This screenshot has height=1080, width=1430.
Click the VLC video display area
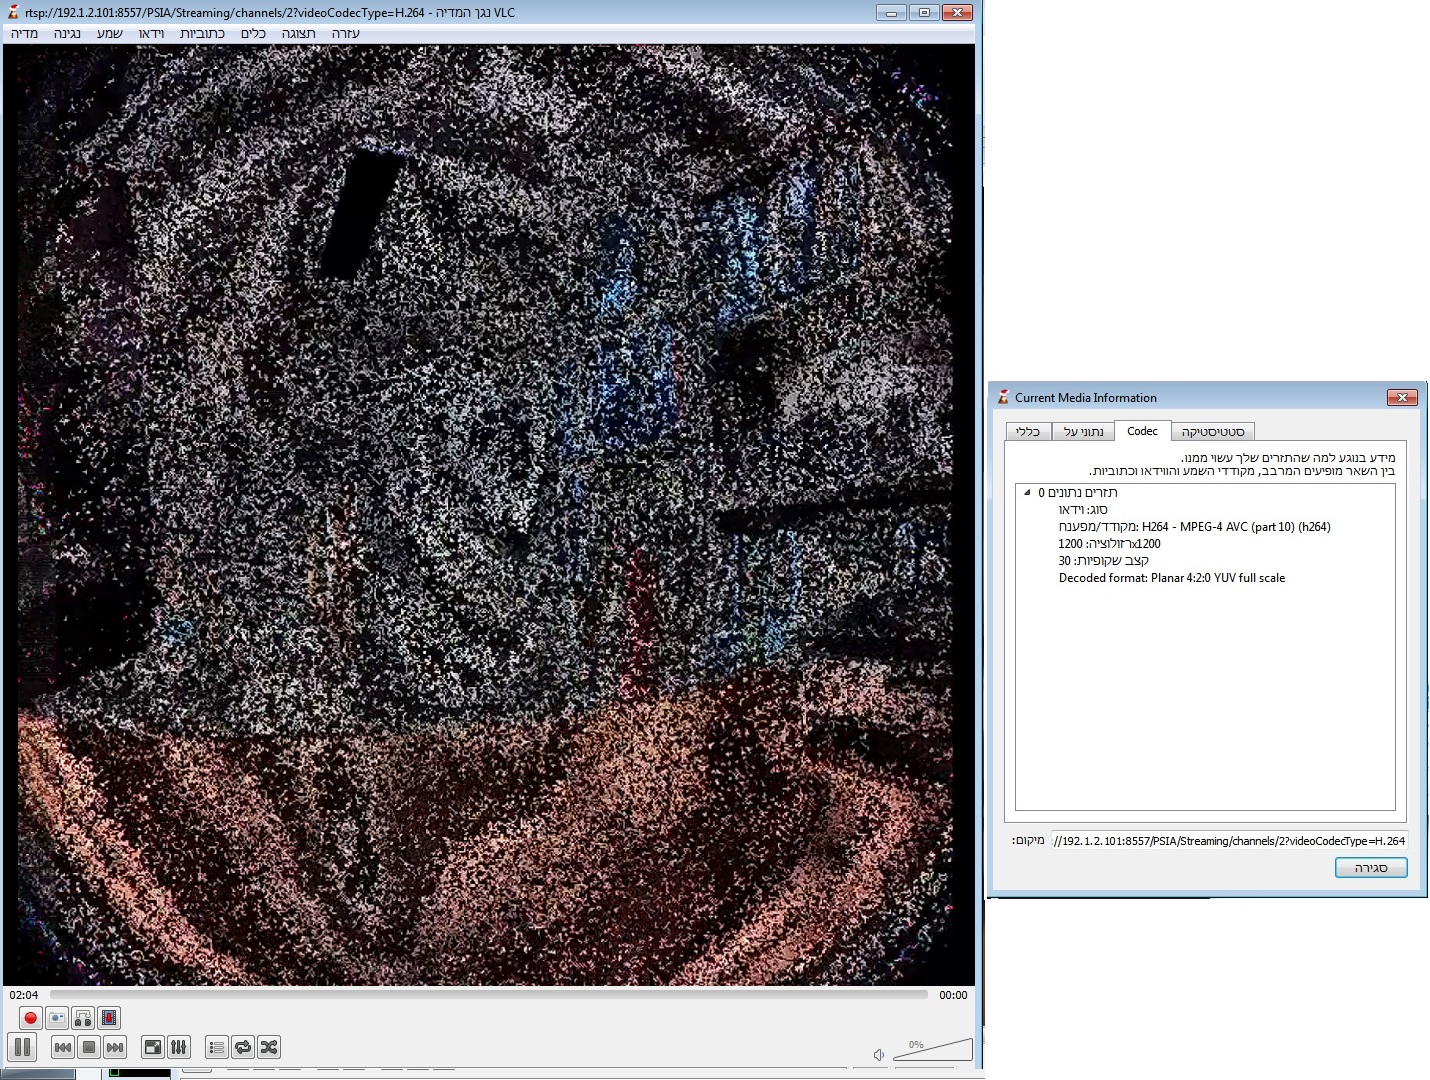(488, 515)
